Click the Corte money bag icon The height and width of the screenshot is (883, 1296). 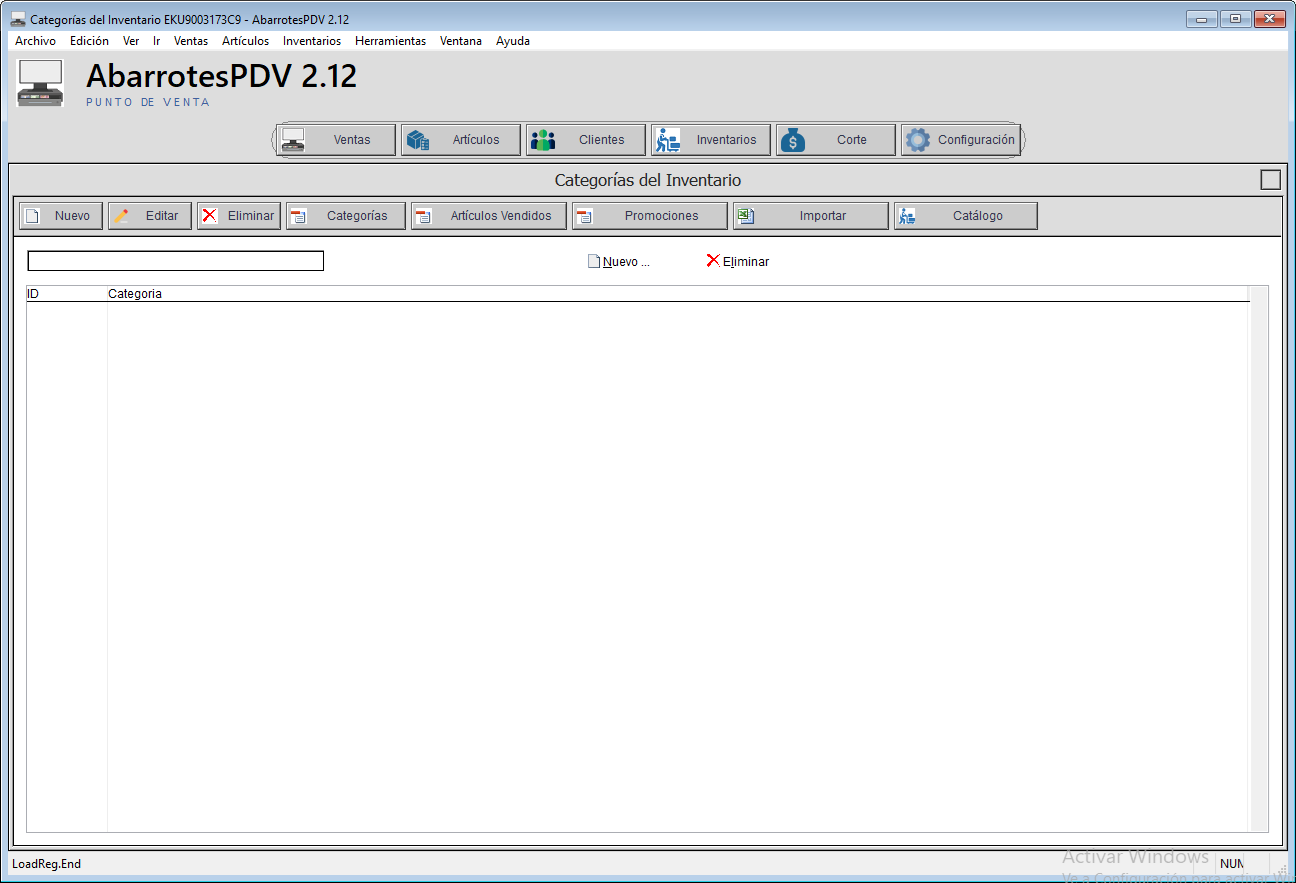[793, 140]
